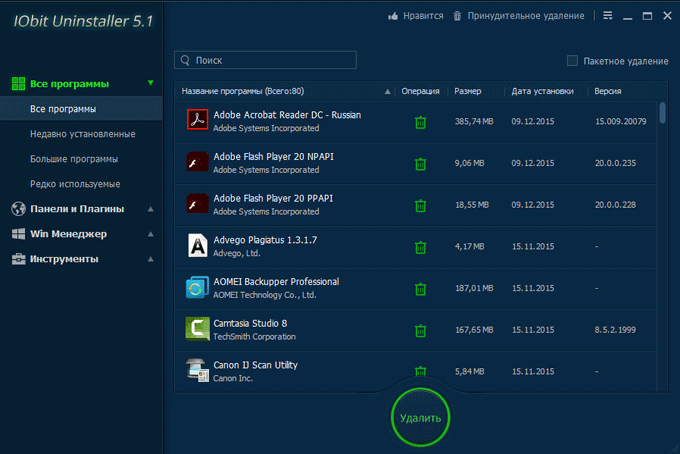Select Редко используемые in the sidebar
Screen dimensions: 680x454
(75, 184)
